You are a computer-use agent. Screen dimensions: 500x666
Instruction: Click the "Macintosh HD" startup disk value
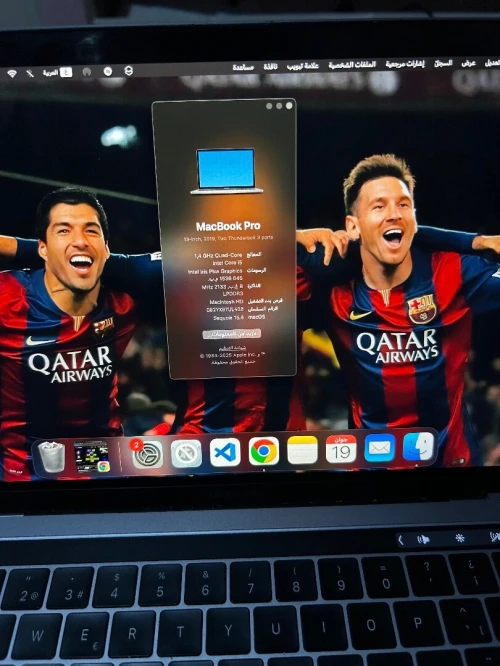(226, 302)
